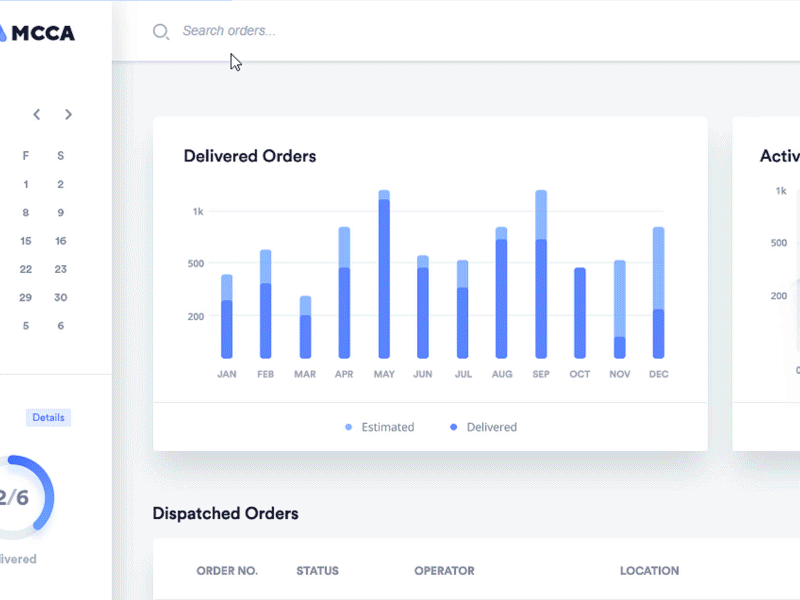
Task: Go to previous month in calendar
Action: (37, 114)
